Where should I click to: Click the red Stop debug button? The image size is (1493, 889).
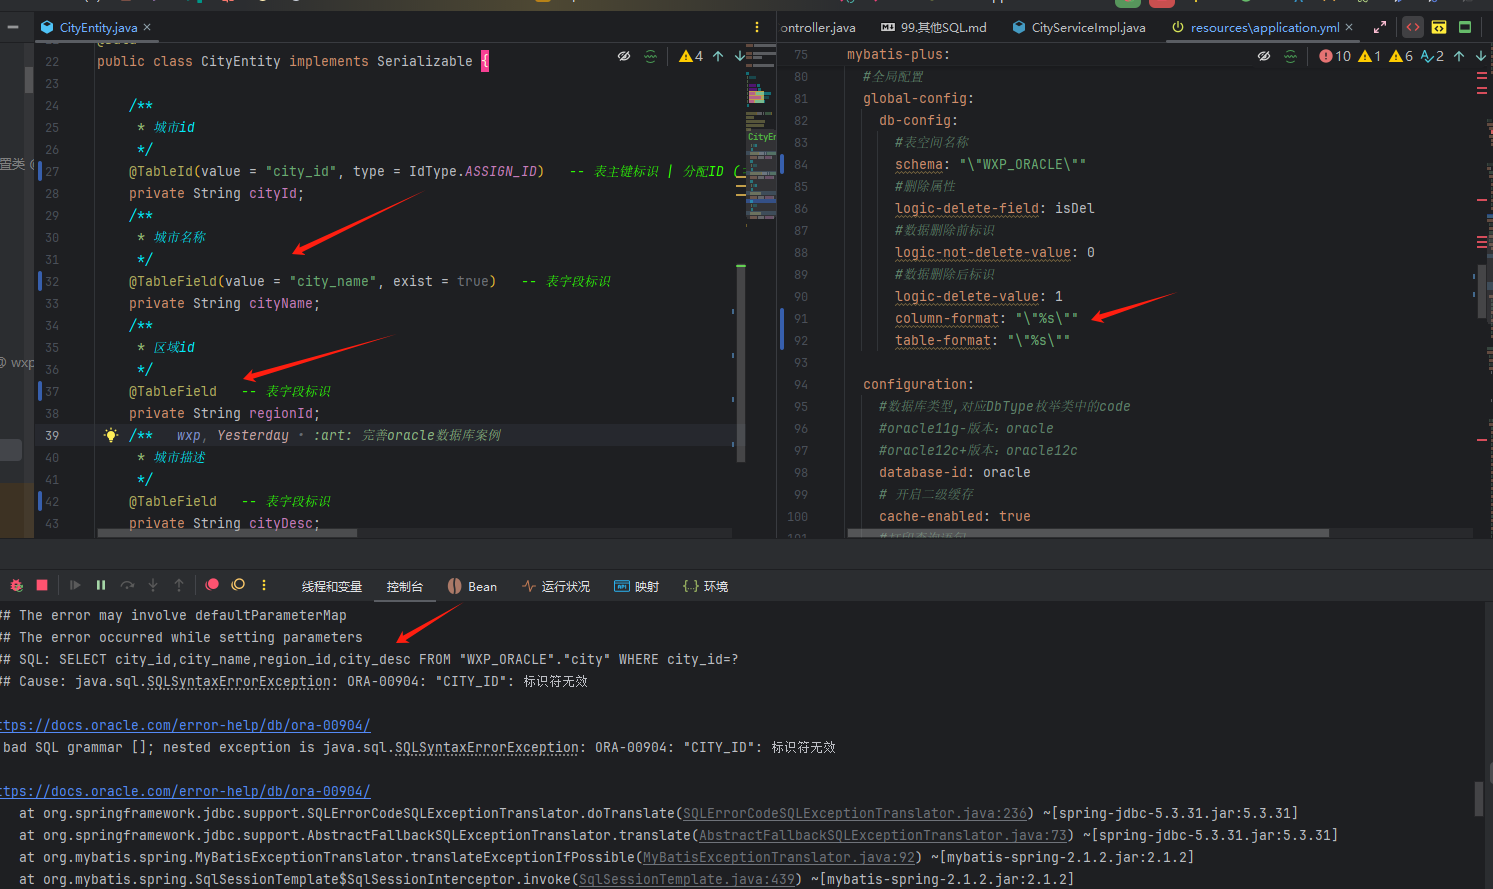(42, 585)
